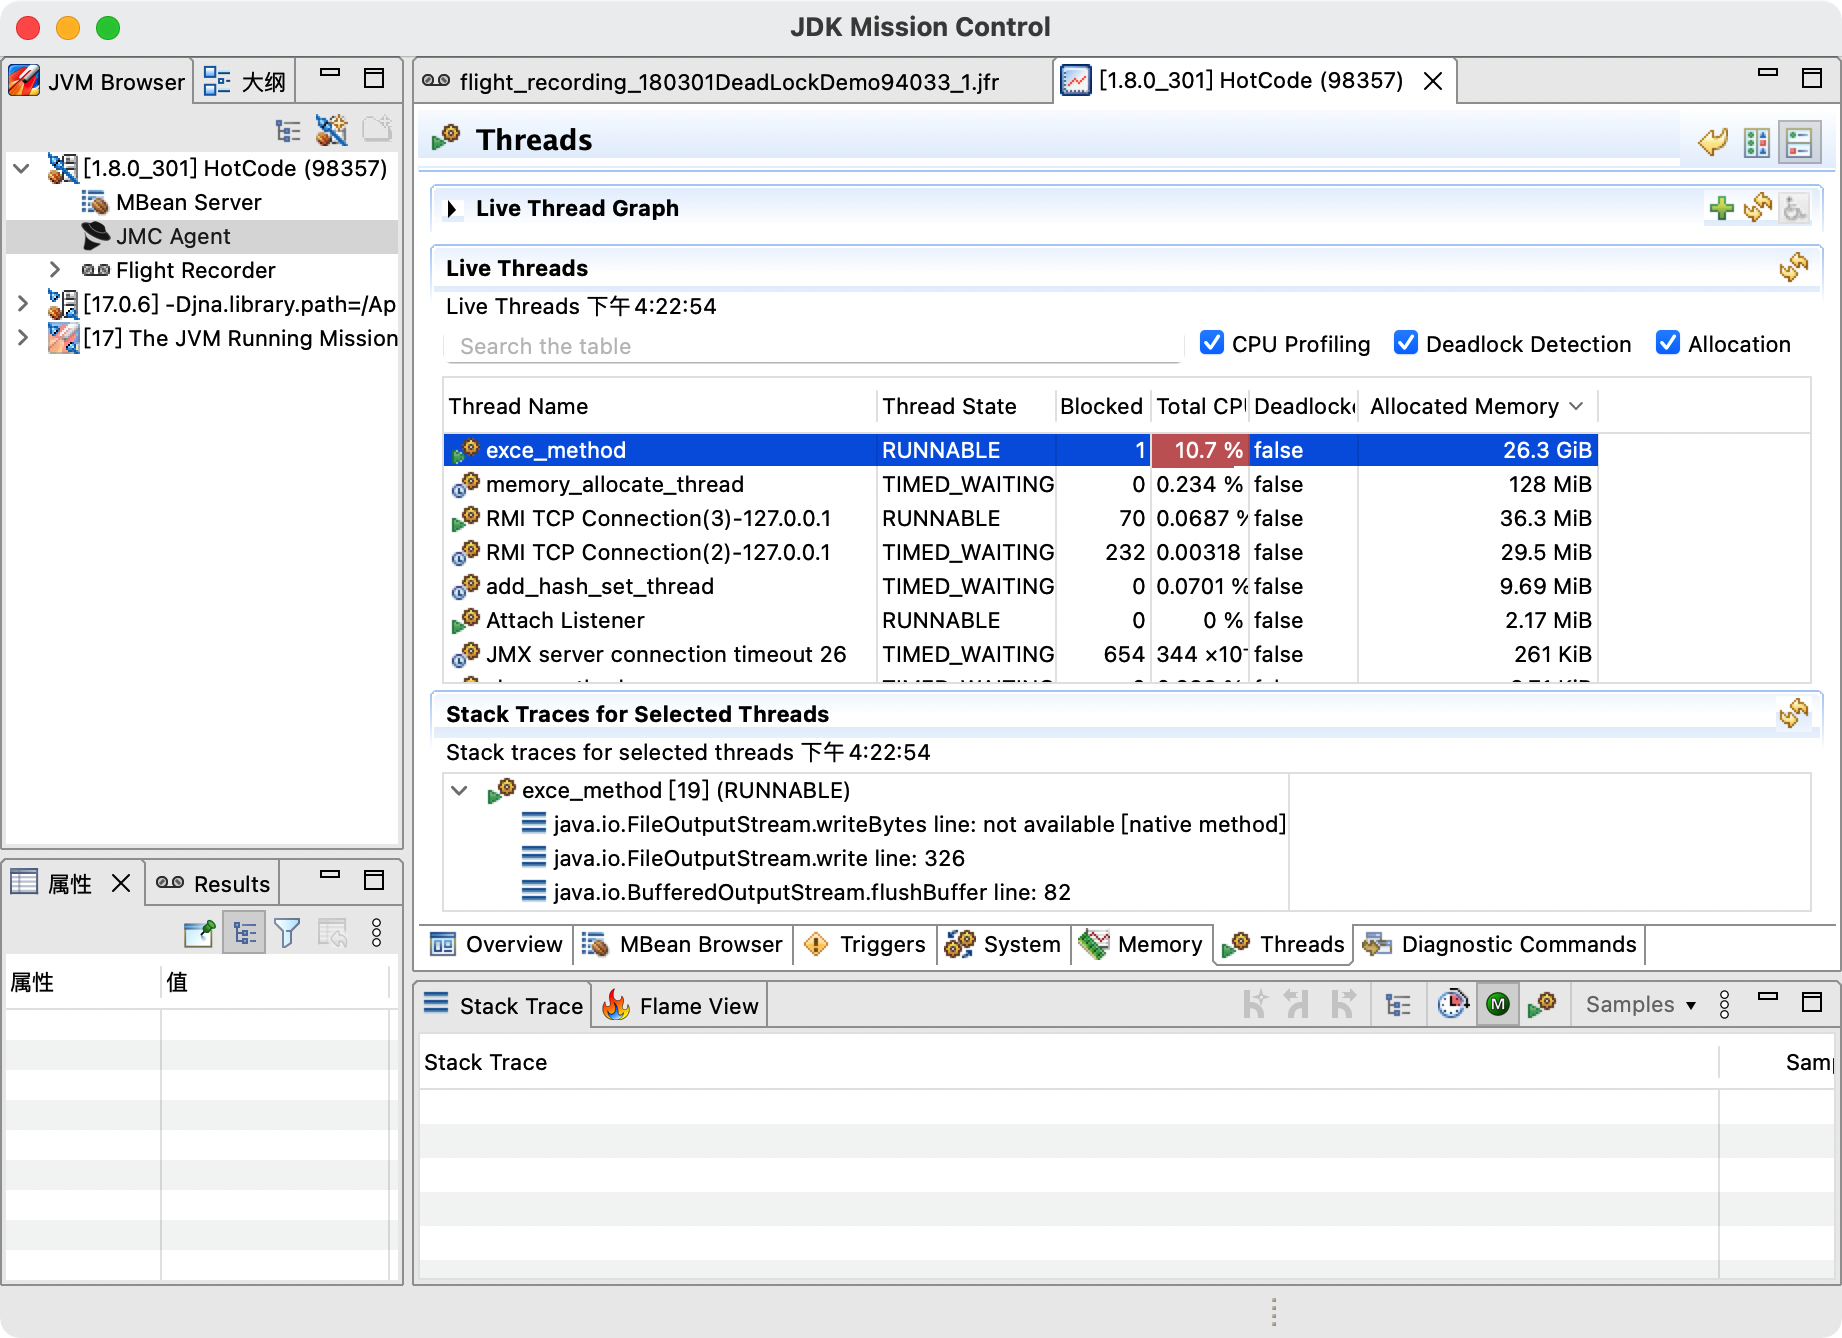Screen dimensions: 1842x1338
Task: Open the Overview tab
Action: (497, 944)
